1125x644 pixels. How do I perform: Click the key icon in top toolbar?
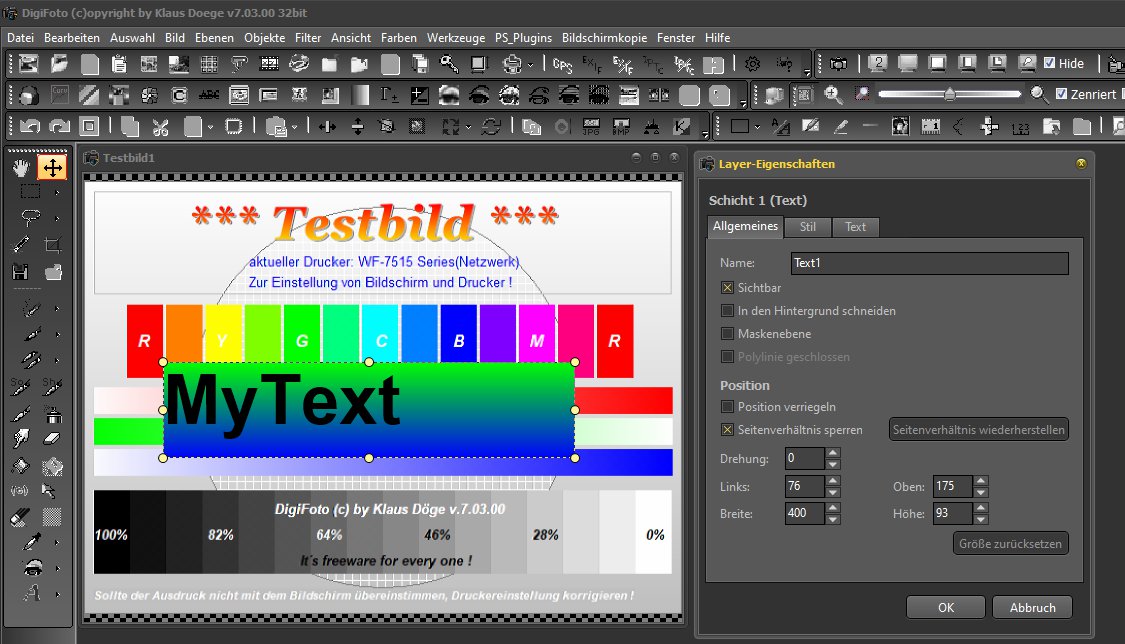(x=450, y=64)
